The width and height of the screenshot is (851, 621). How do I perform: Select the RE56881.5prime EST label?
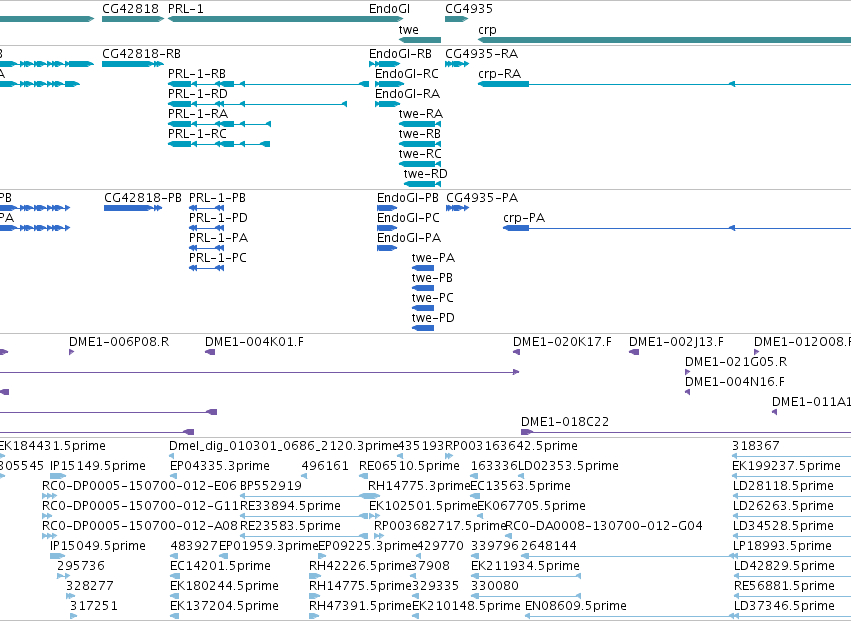[784, 586]
